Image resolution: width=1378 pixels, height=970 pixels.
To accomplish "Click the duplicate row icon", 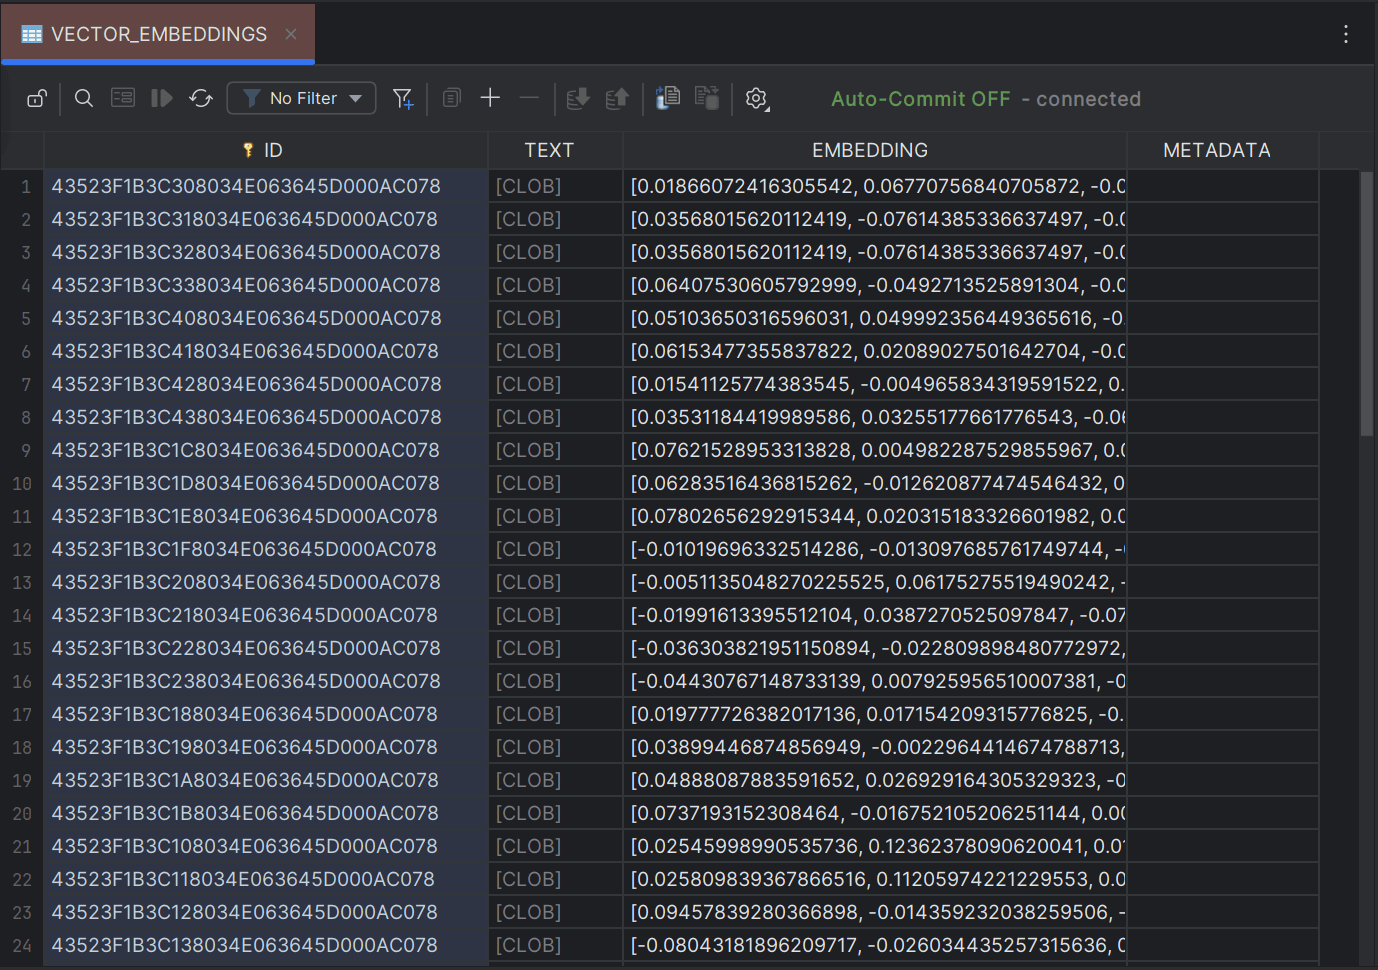I will point(452,98).
